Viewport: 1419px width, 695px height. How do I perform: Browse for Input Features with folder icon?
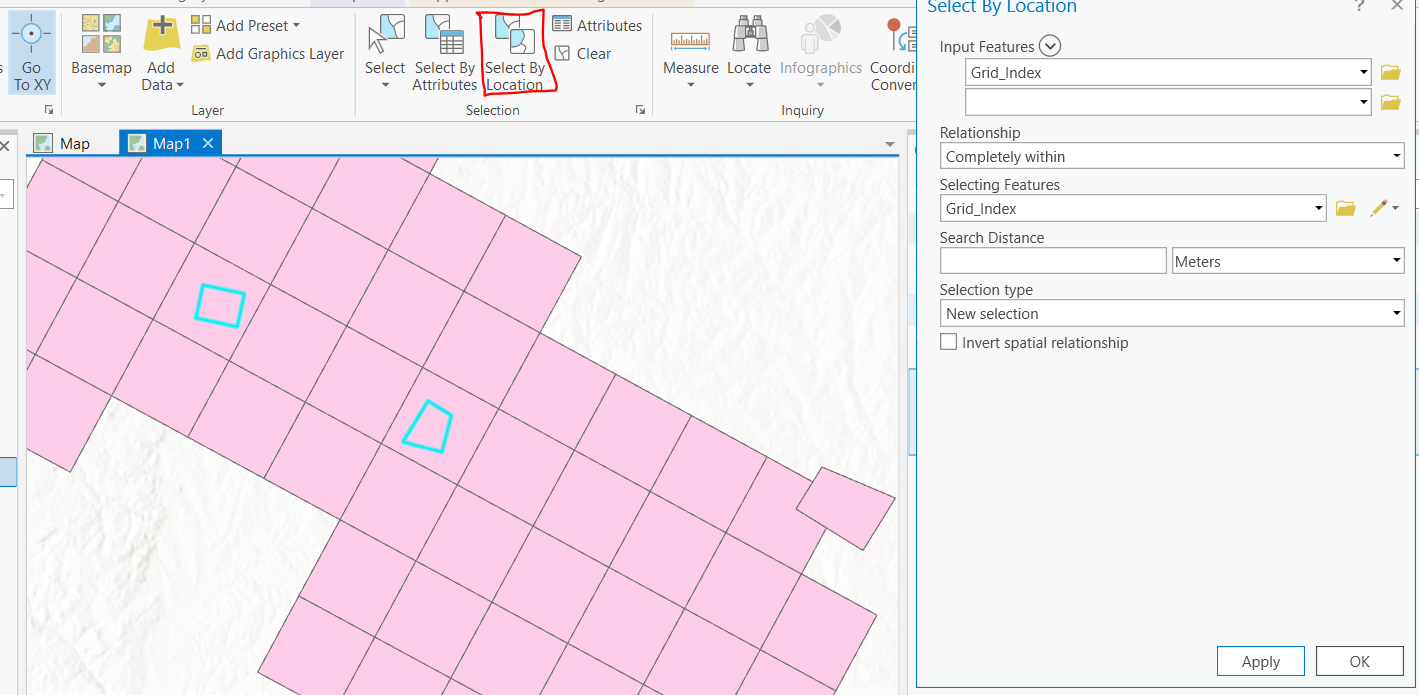click(1390, 72)
